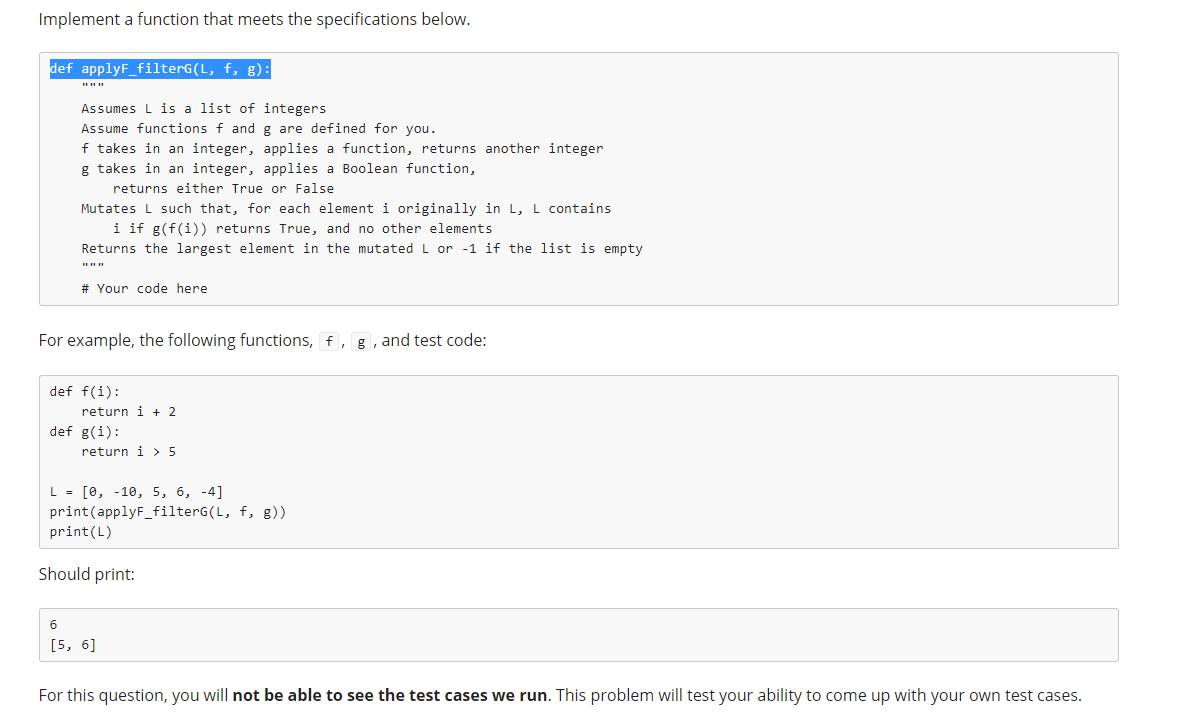The image size is (1191, 719).
Task: Select the output value 6
Action: coord(53,624)
